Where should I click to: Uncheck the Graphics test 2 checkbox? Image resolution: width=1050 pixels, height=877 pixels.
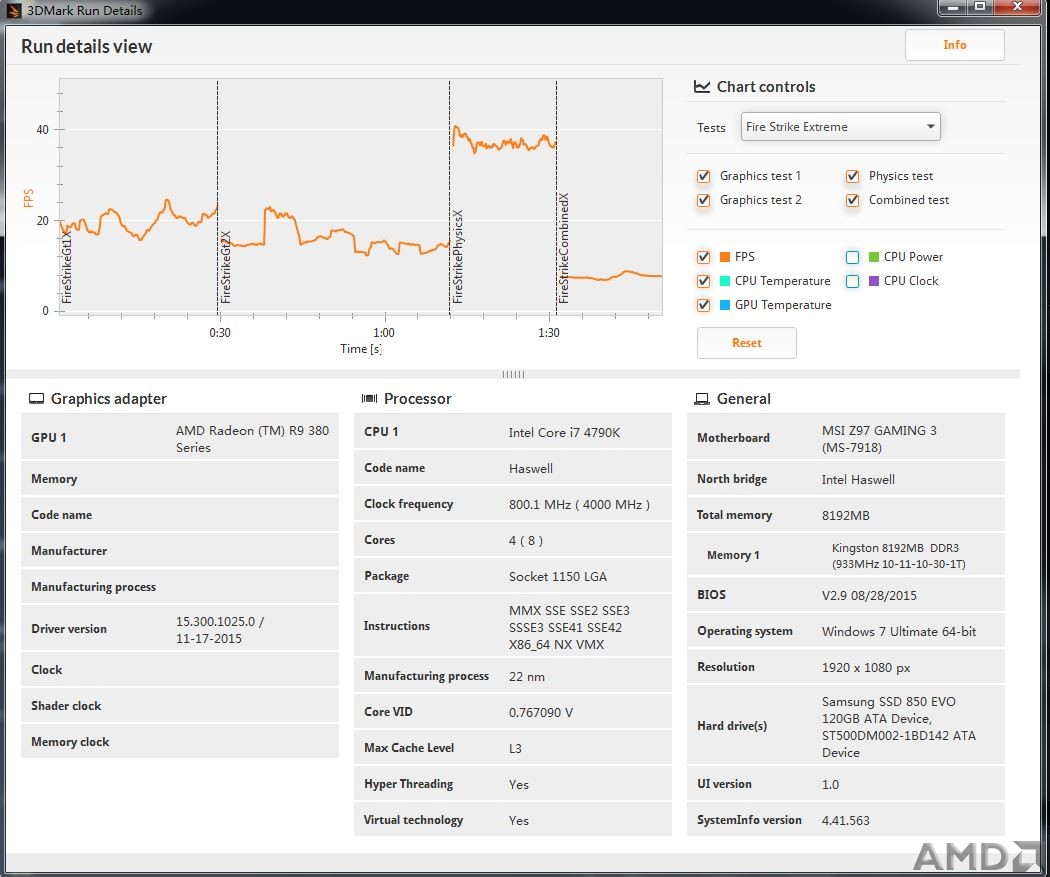point(703,200)
